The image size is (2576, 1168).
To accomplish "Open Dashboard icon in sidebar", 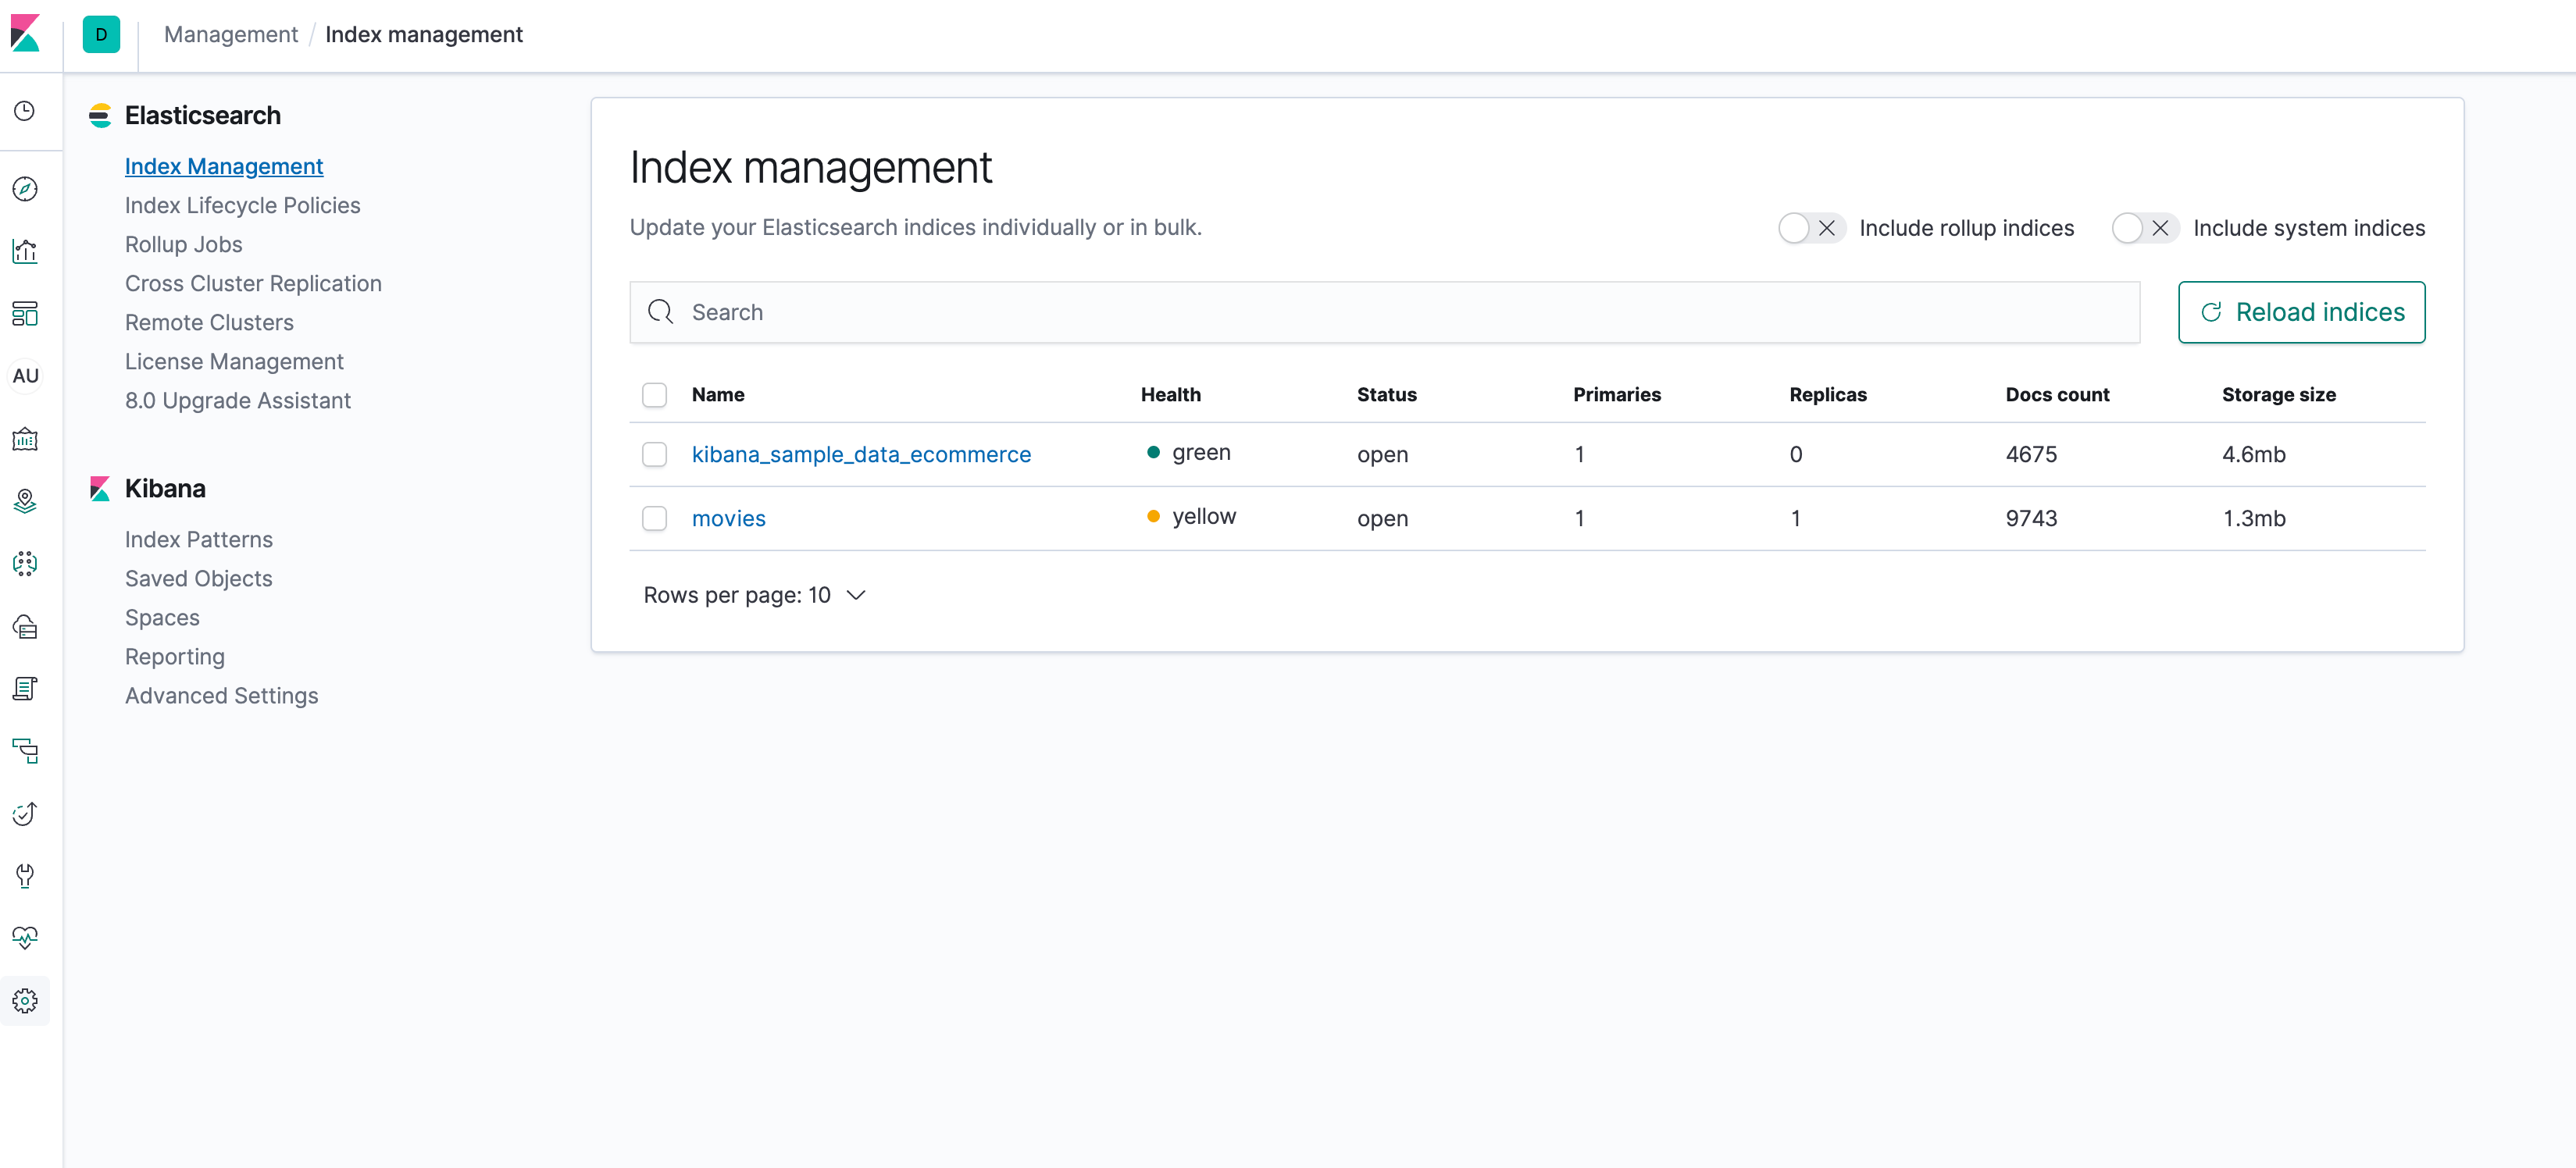I will (x=25, y=314).
